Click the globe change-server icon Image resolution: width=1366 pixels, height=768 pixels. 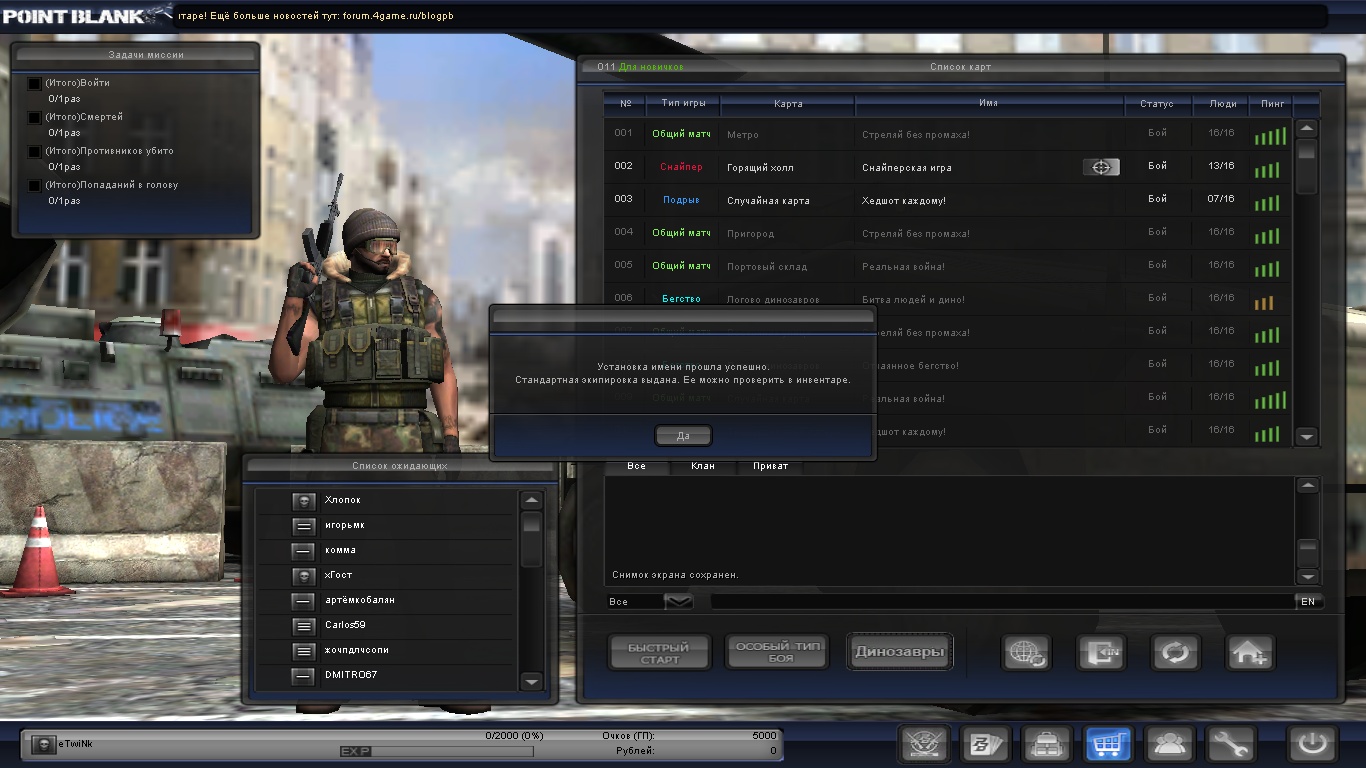(x=1026, y=653)
